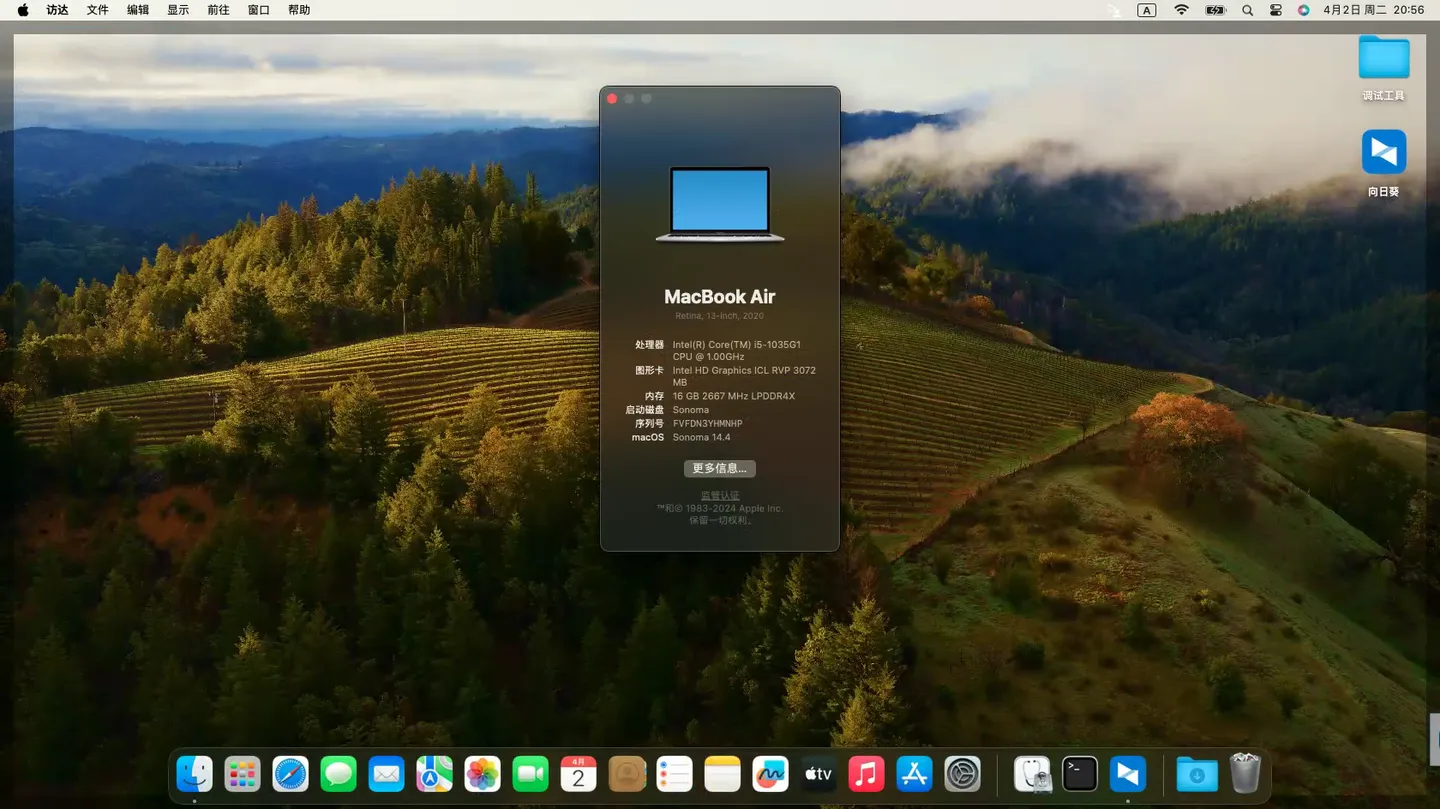Image resolution: width=1440 pixels, height=809 pixels.
Task: Open the 前往 menu
Action: point(218,10)
